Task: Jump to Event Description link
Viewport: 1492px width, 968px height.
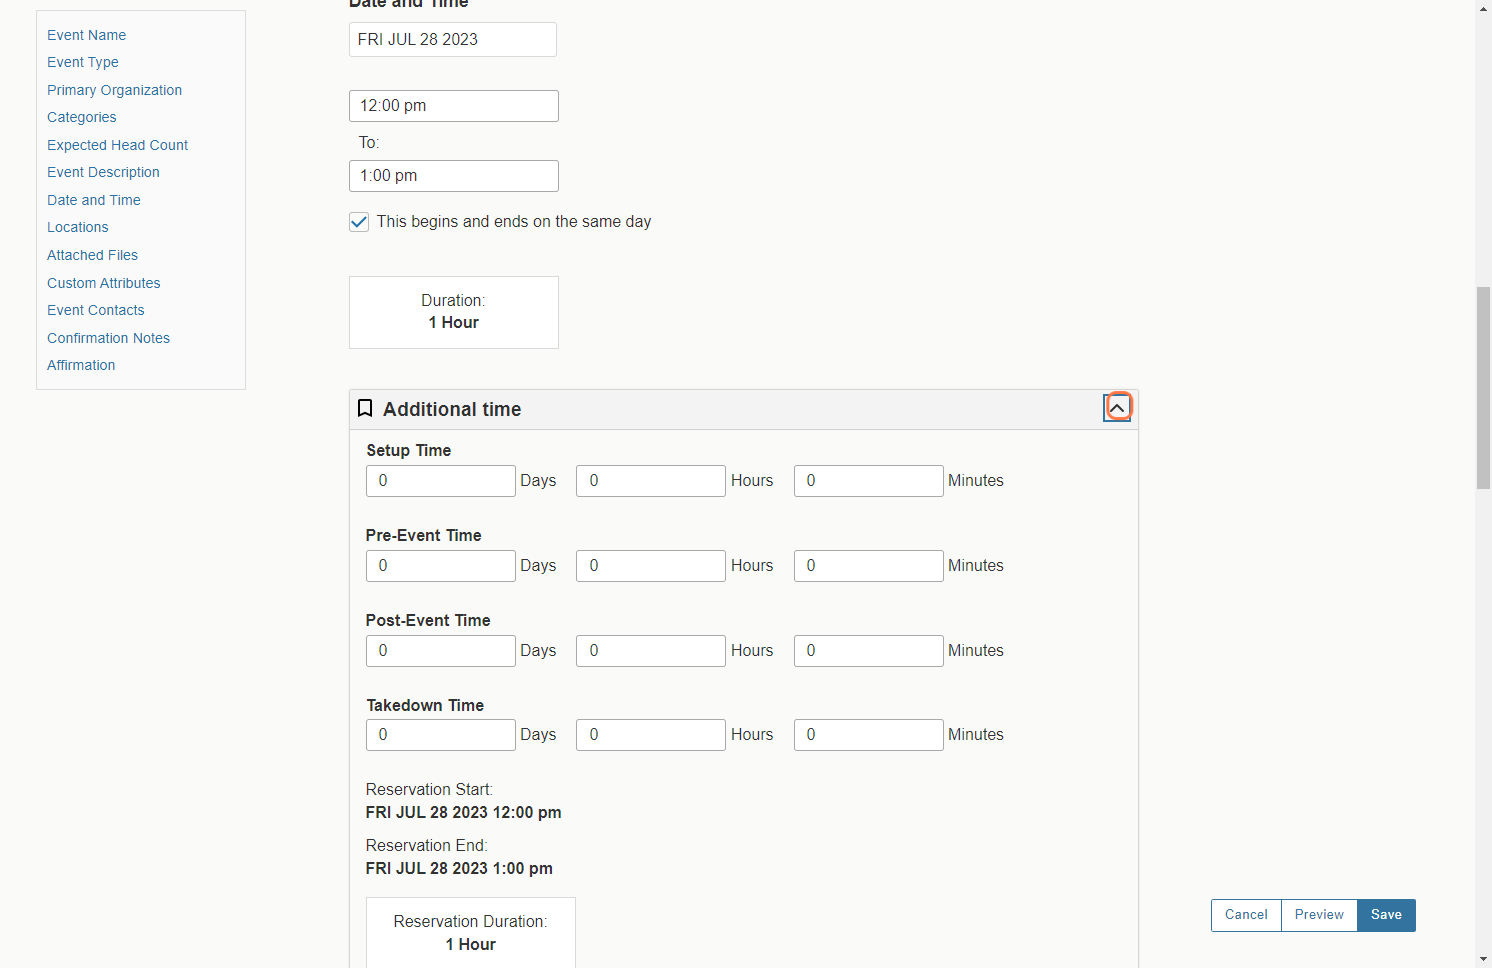Action: point(103,172)
